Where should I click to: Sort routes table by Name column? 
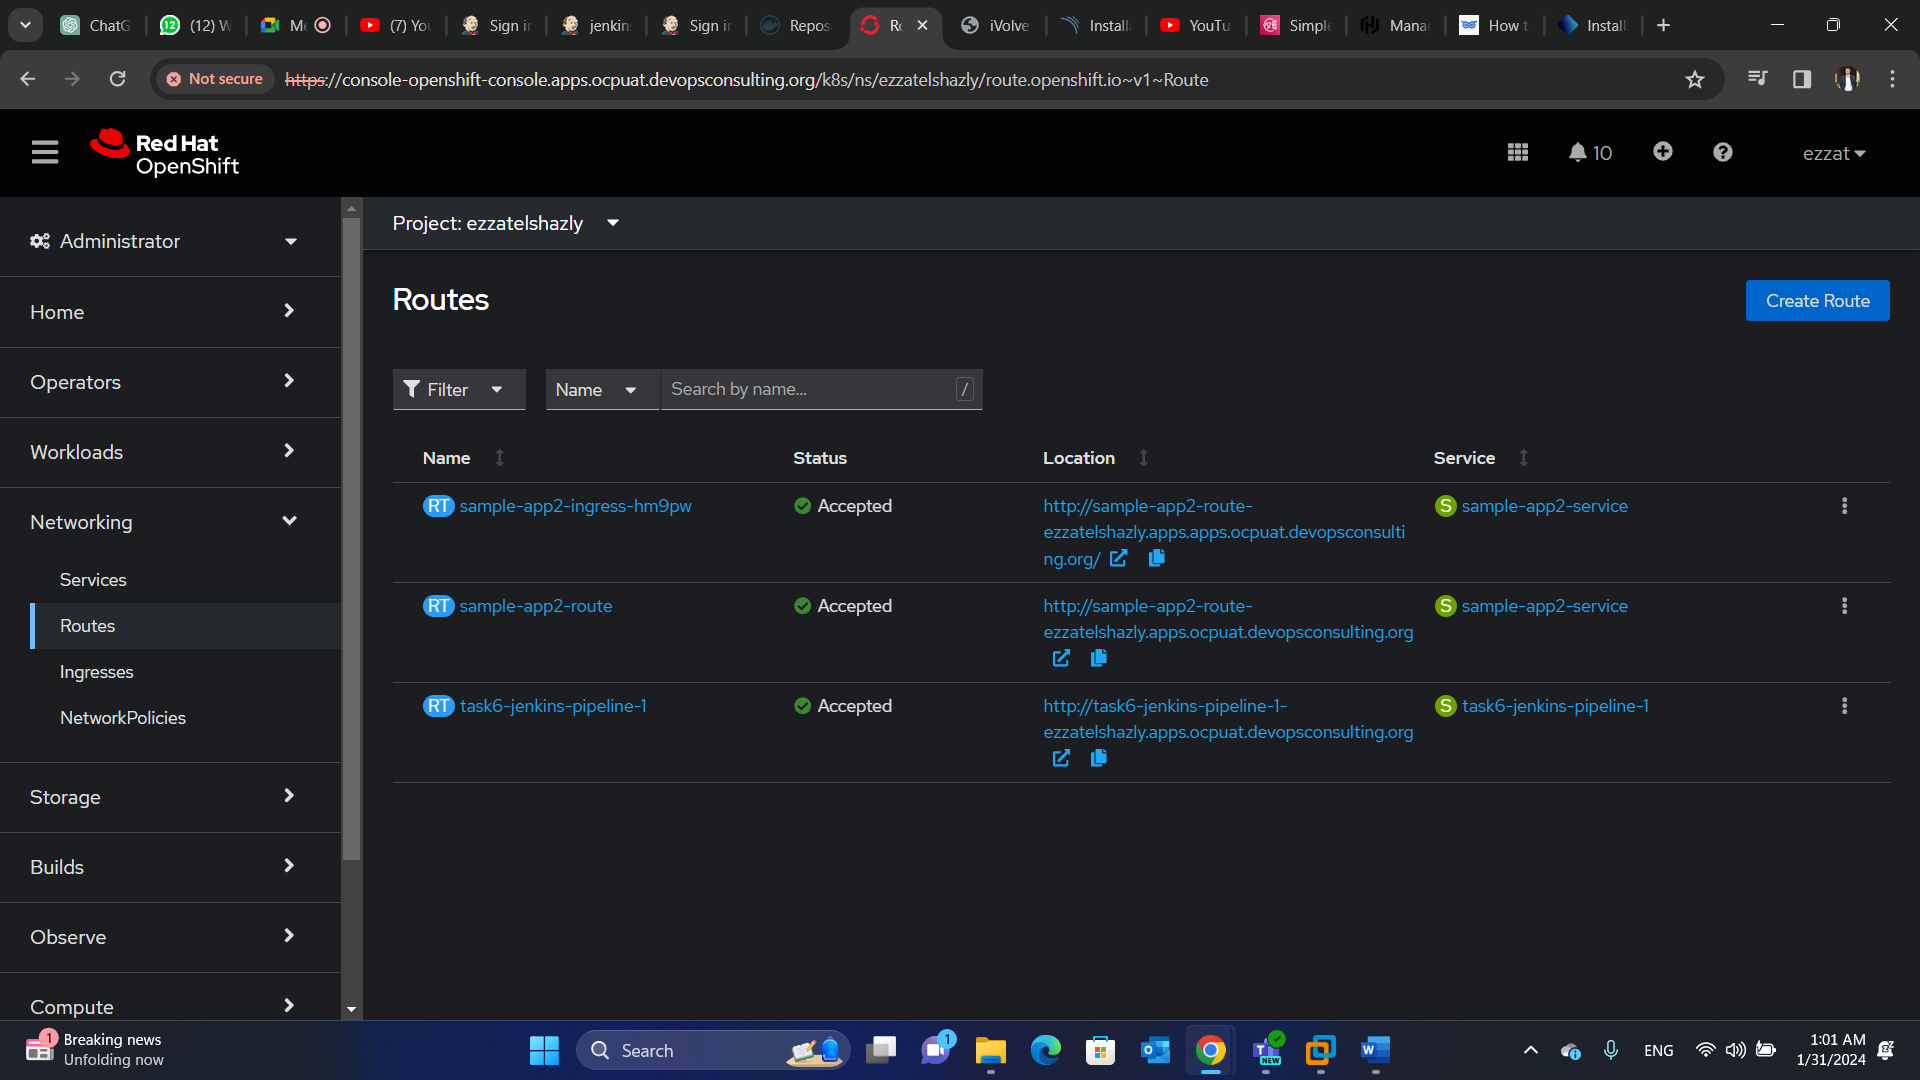tap(447, 458)
